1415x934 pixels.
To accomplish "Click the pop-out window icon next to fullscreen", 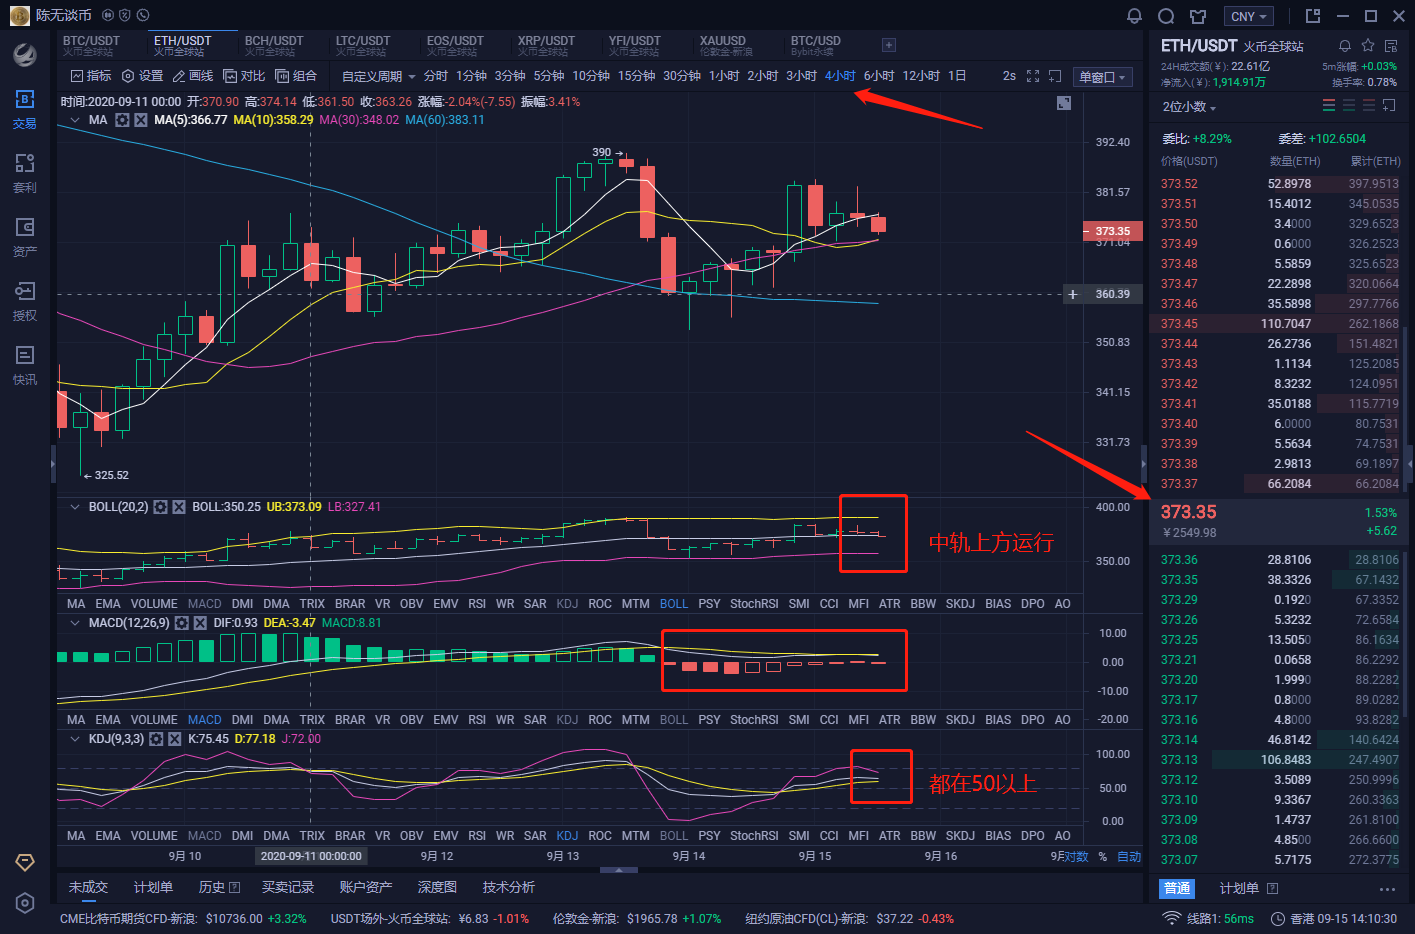I will click(x=1055, y=76).
